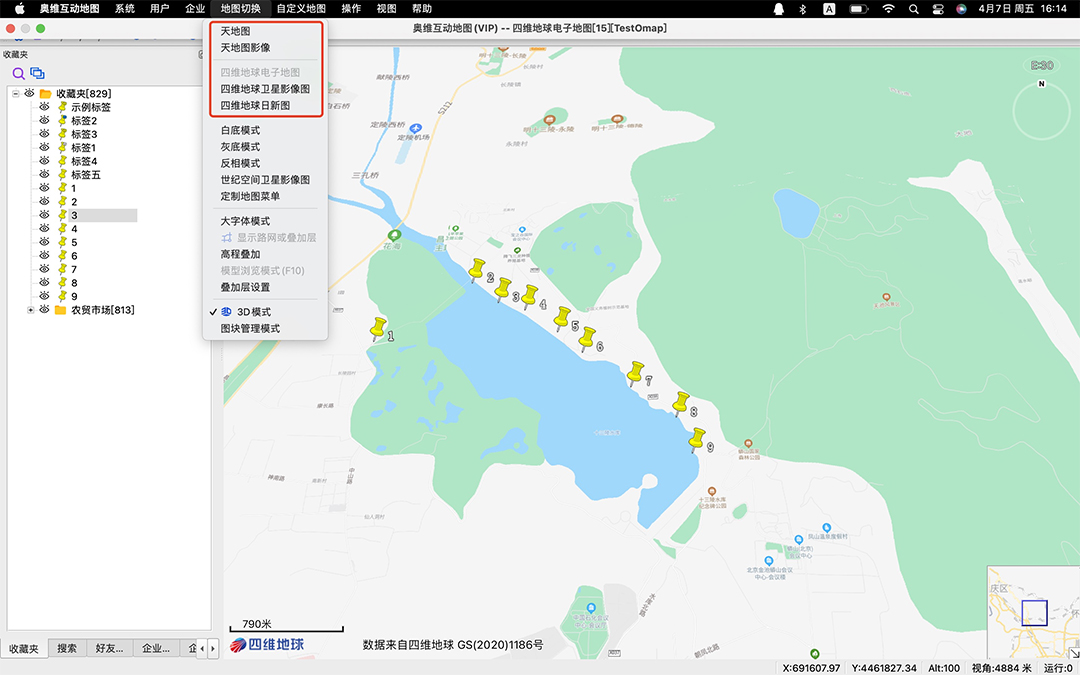Click yellow pushpin marker 9 on map
The image size is (1080, 675).
click(697, 439)
